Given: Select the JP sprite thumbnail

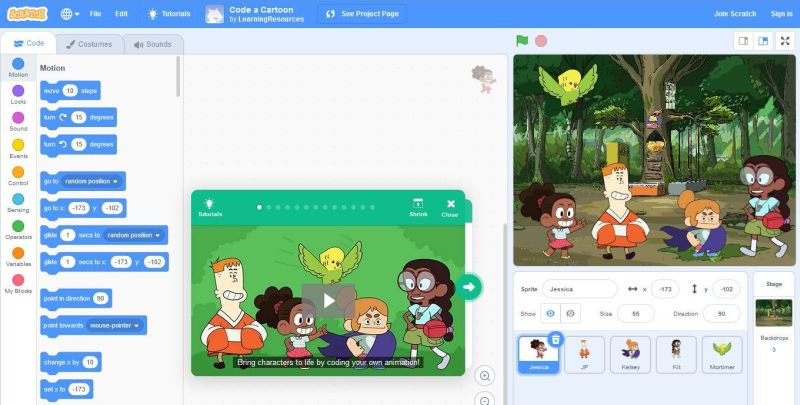Looking at the screenshot, I should (585, 355).
